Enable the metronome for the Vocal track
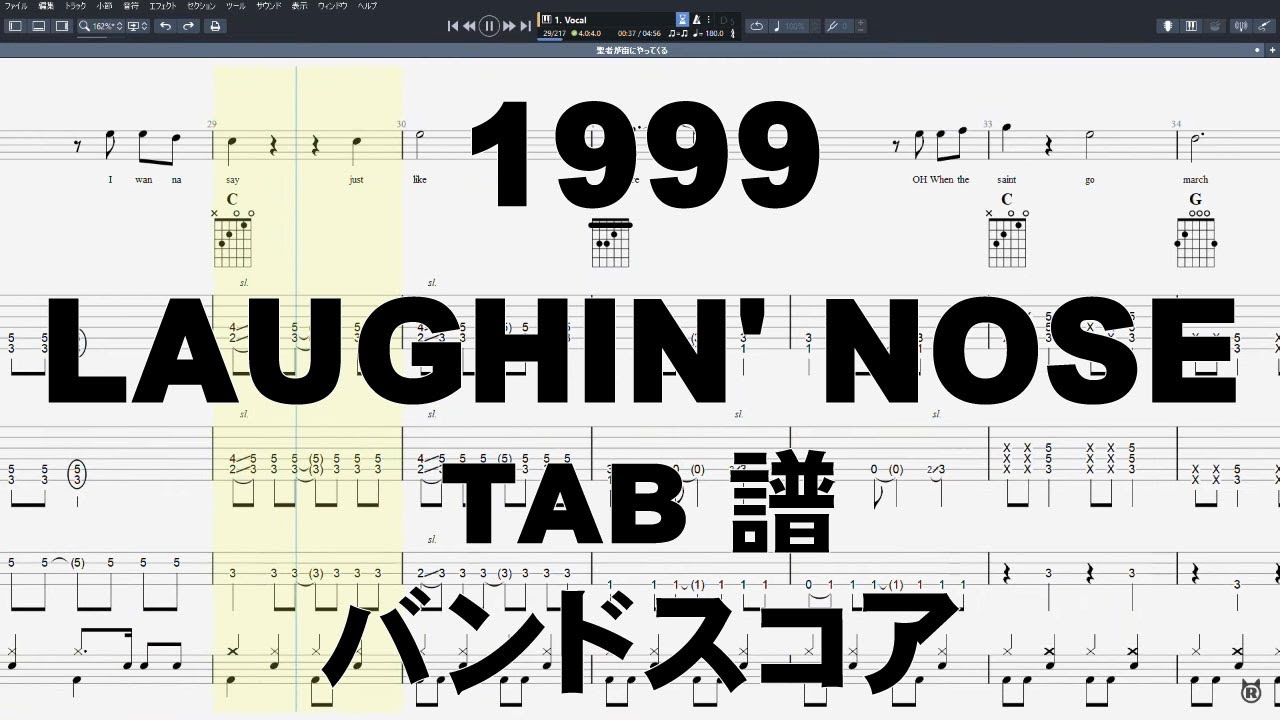Viewport: 1280px width, 720px height. click(695, 19)
